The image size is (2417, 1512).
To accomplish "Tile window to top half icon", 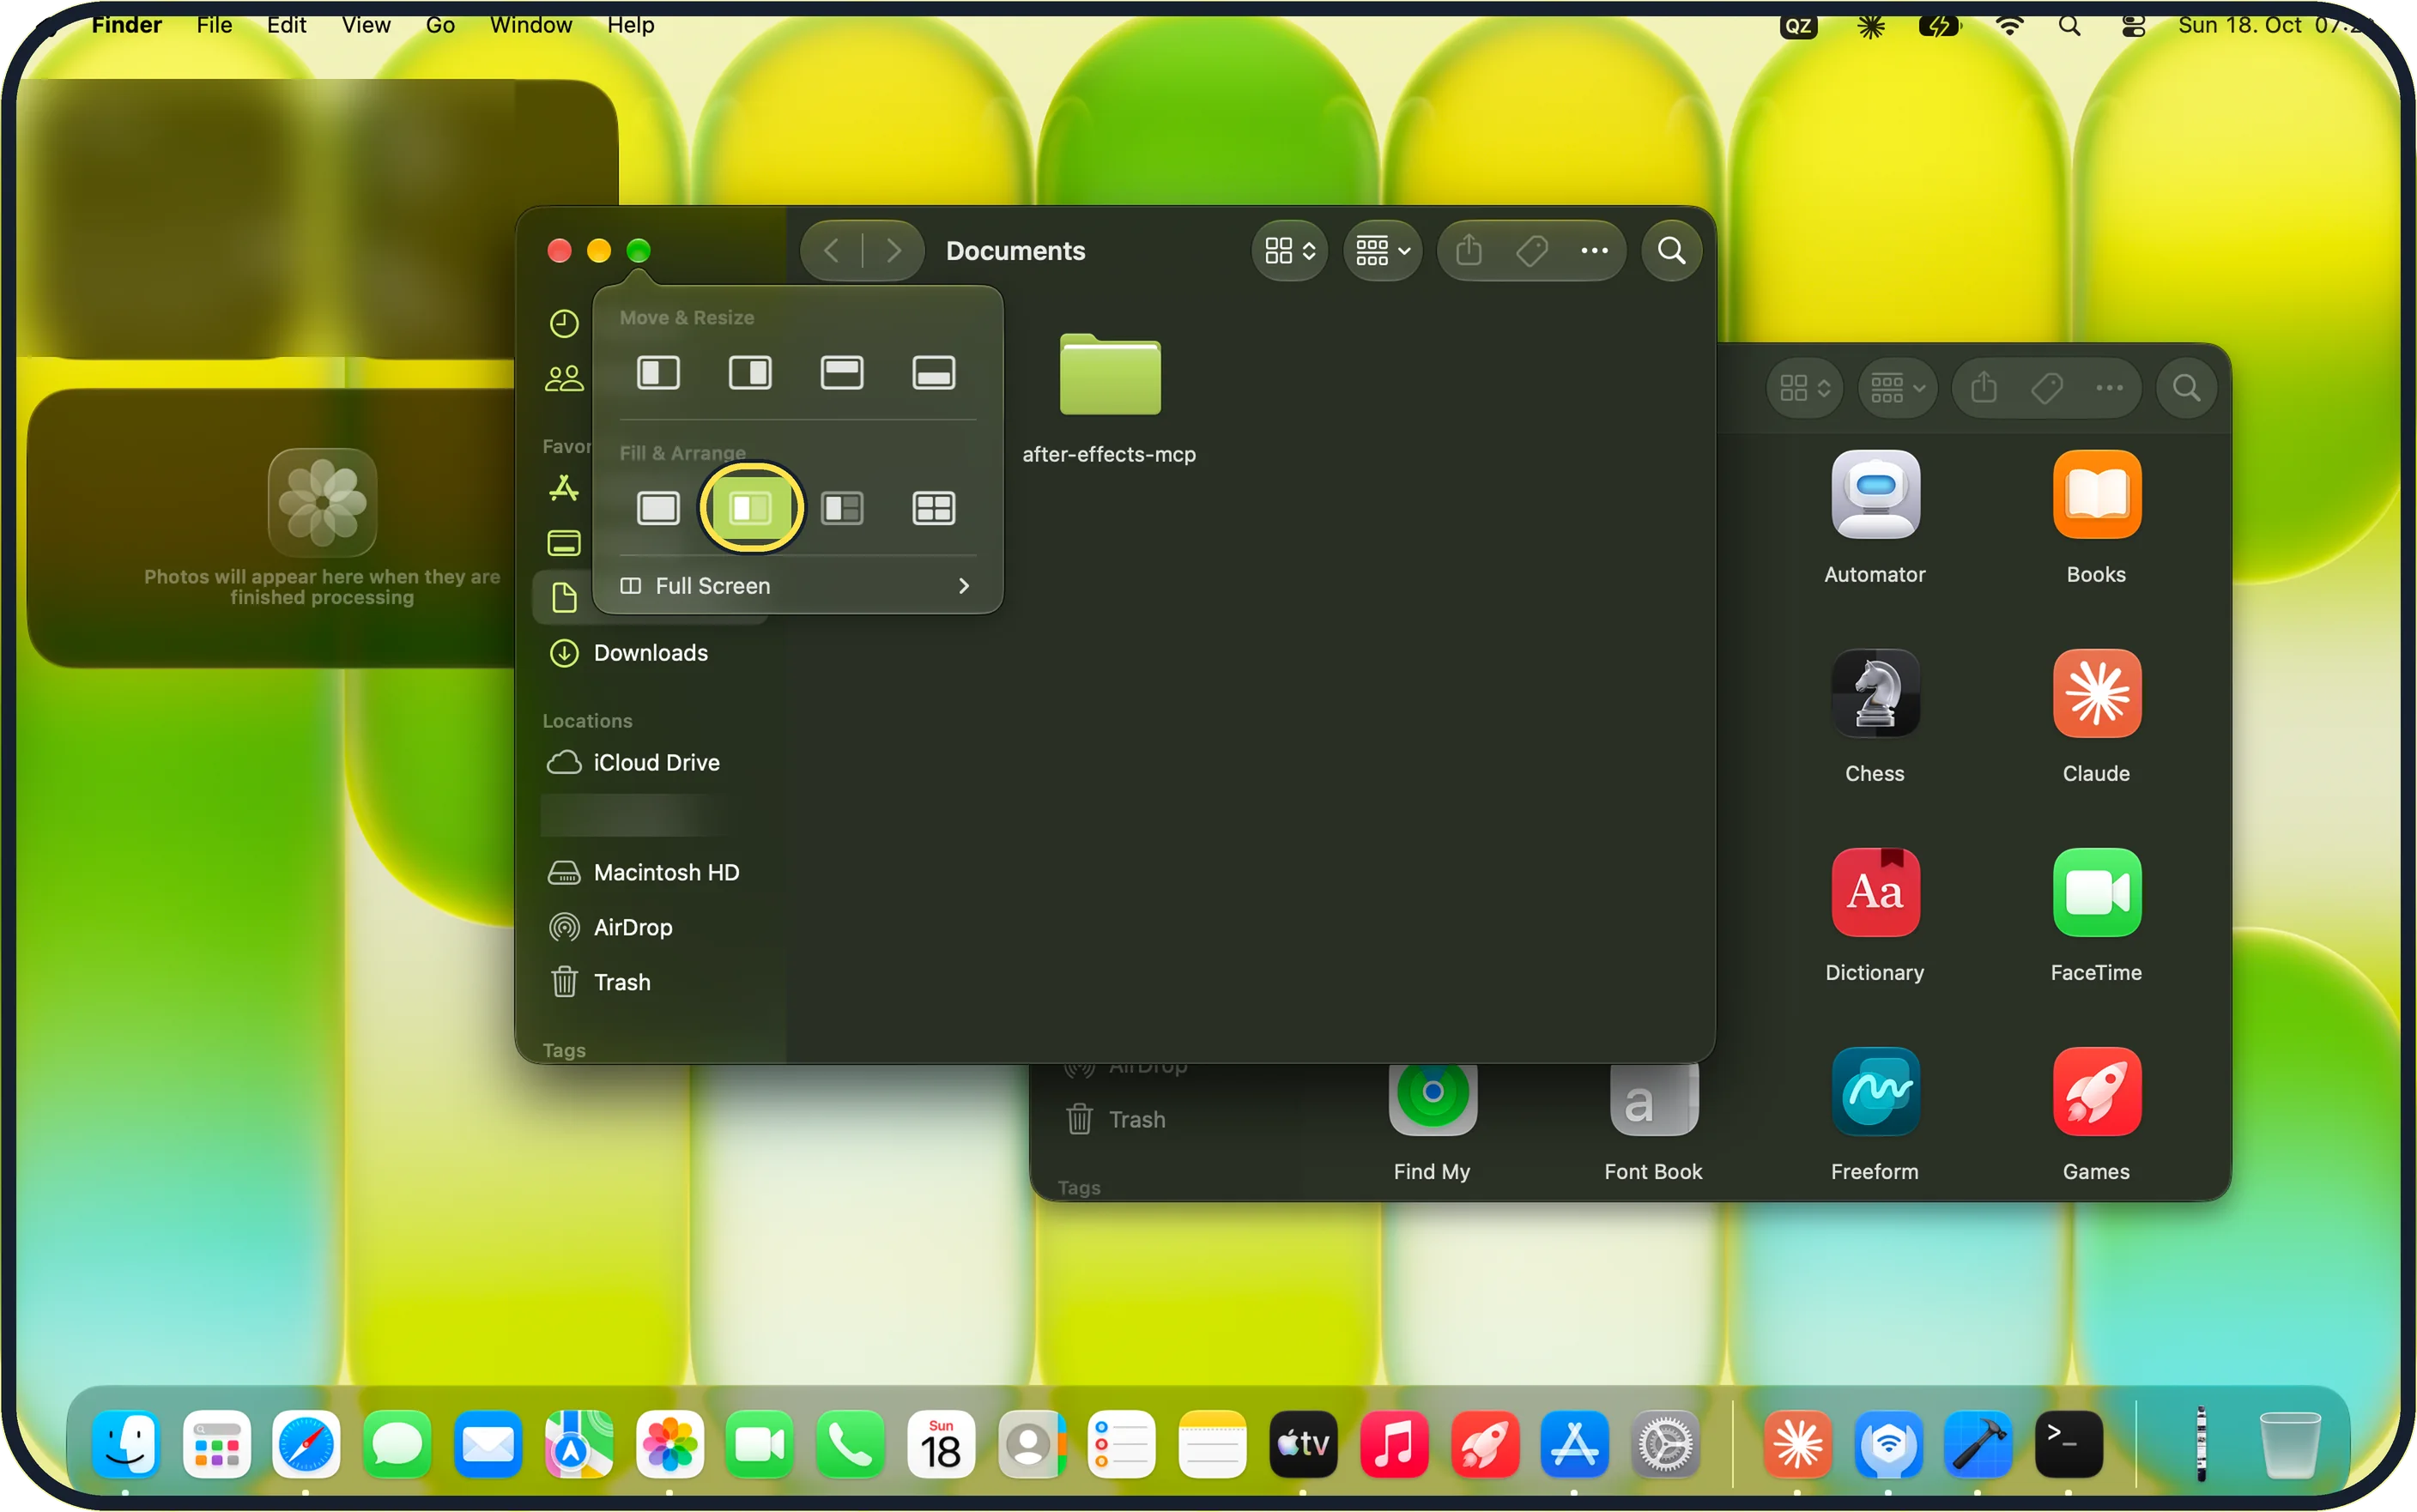I will 842,373.
